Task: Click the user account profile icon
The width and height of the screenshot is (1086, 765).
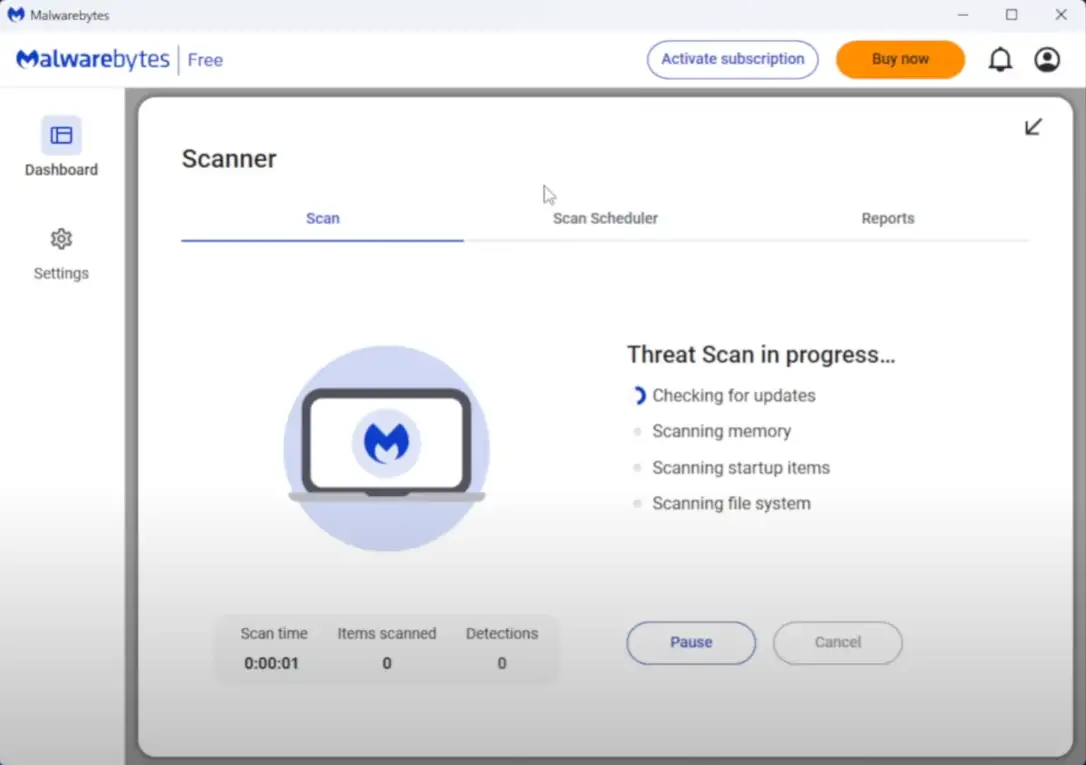Action: 1047,60
